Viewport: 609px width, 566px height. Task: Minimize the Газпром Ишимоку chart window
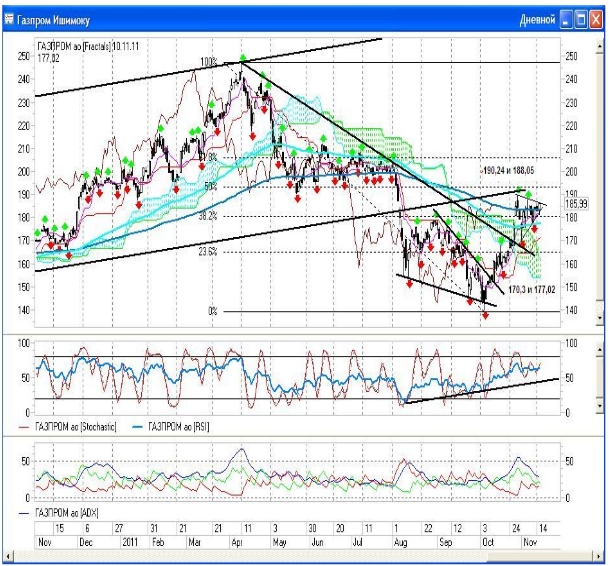(x=566, y=19)
